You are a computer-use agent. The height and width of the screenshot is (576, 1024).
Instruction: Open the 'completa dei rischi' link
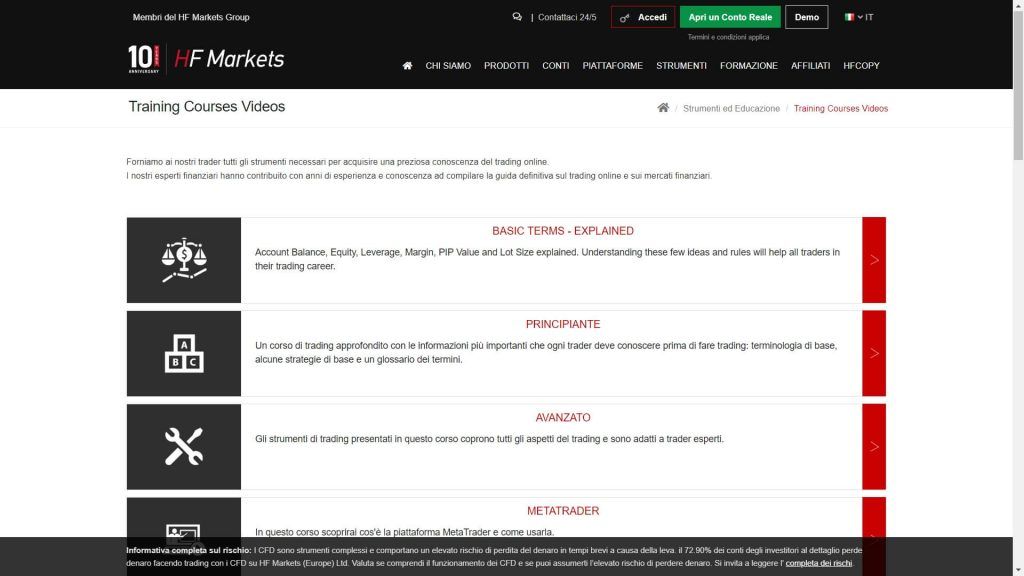pyautogui.click(x=818, y=563)
